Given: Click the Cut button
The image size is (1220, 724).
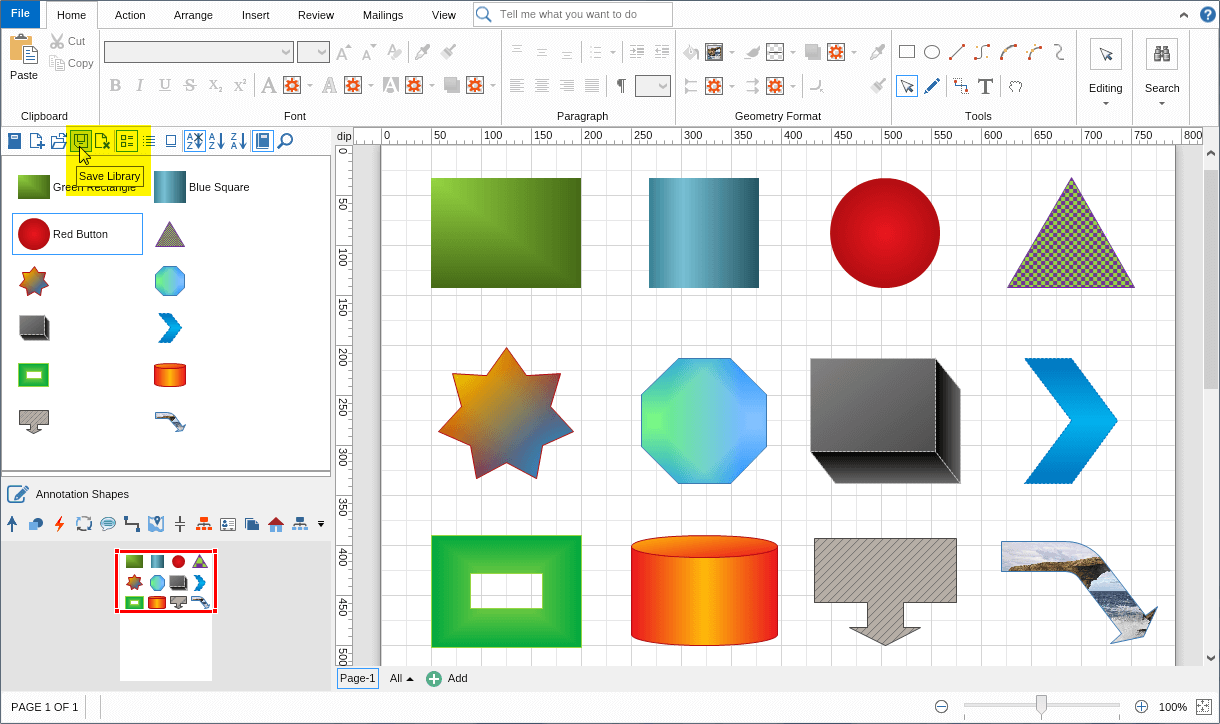Looking at the screenshot, I should click(68, 41).
